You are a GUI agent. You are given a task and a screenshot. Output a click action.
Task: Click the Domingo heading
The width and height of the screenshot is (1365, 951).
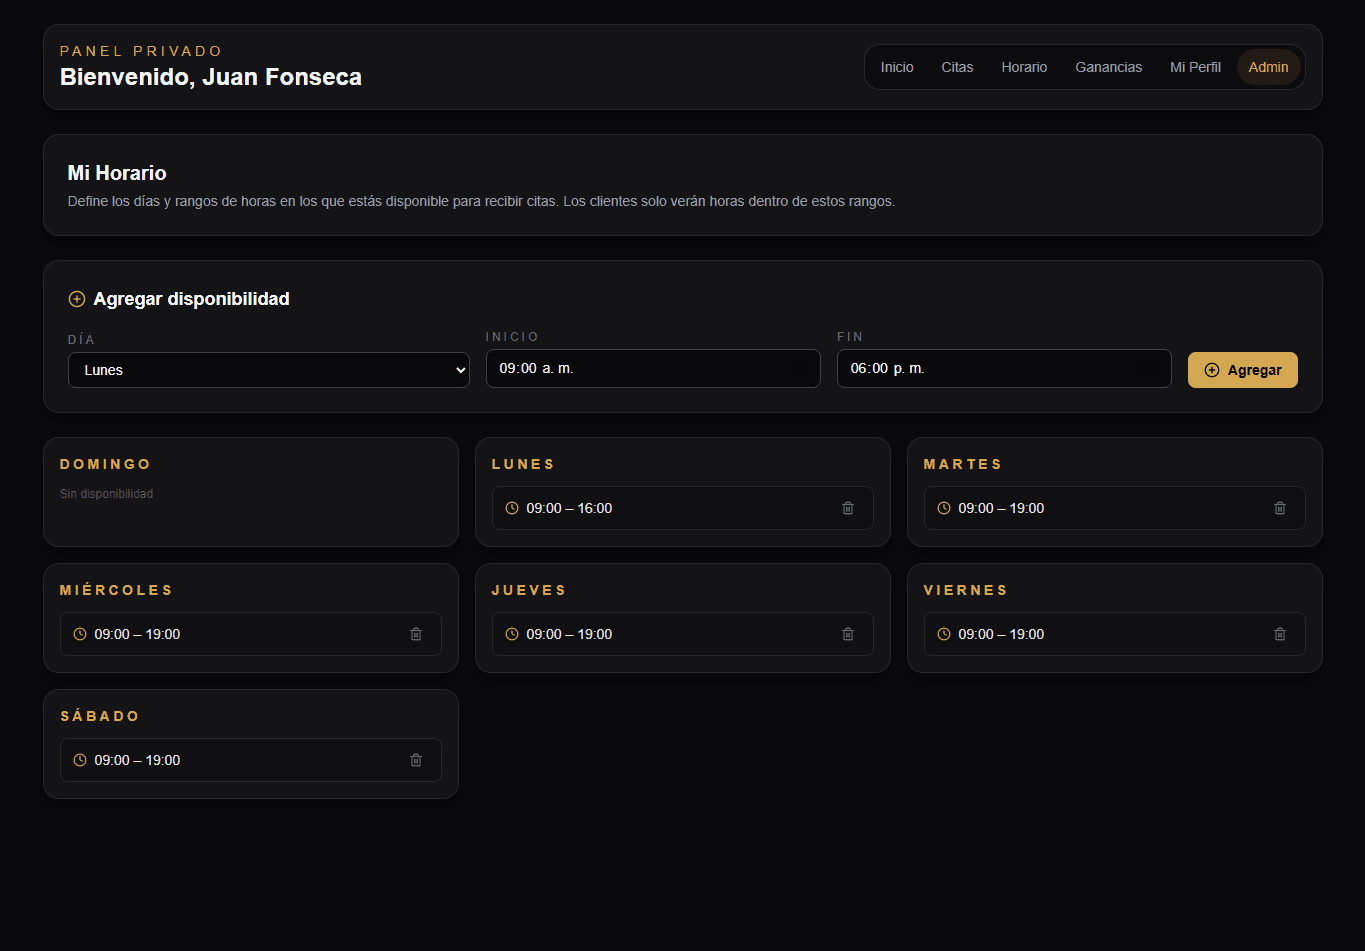[106, 464]
